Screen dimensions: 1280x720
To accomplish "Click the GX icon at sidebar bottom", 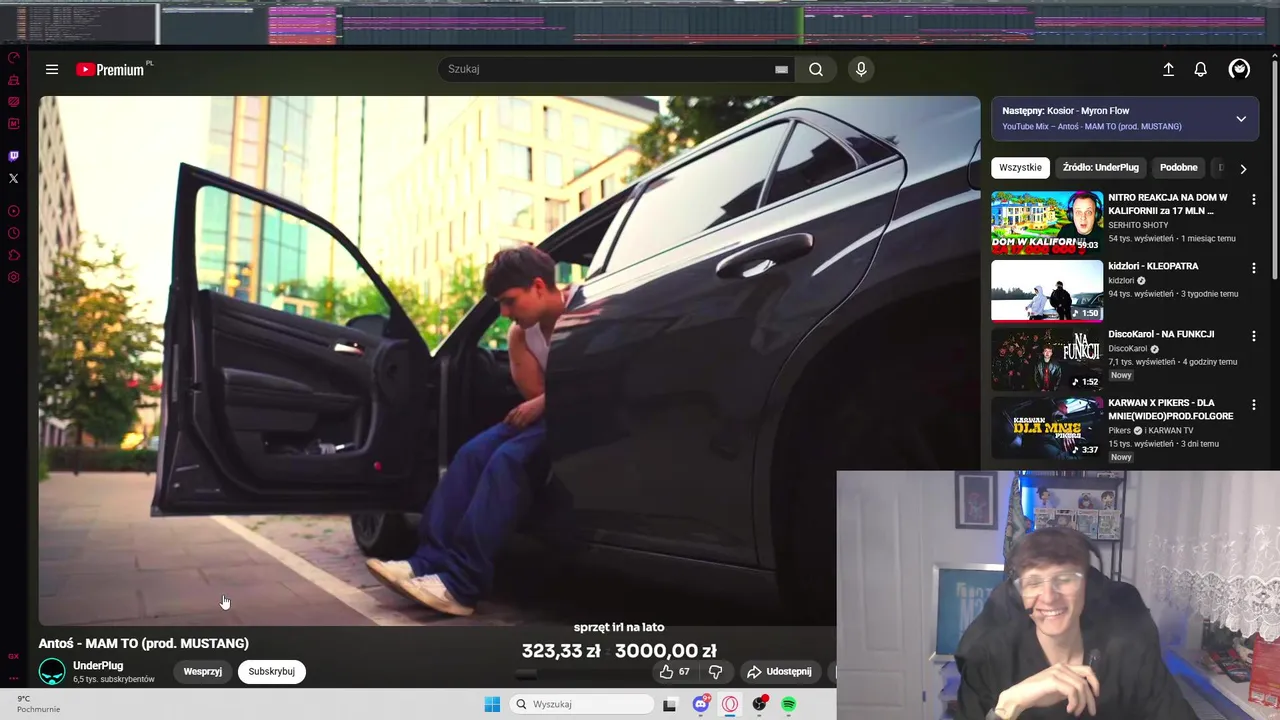I will [14, 656].
